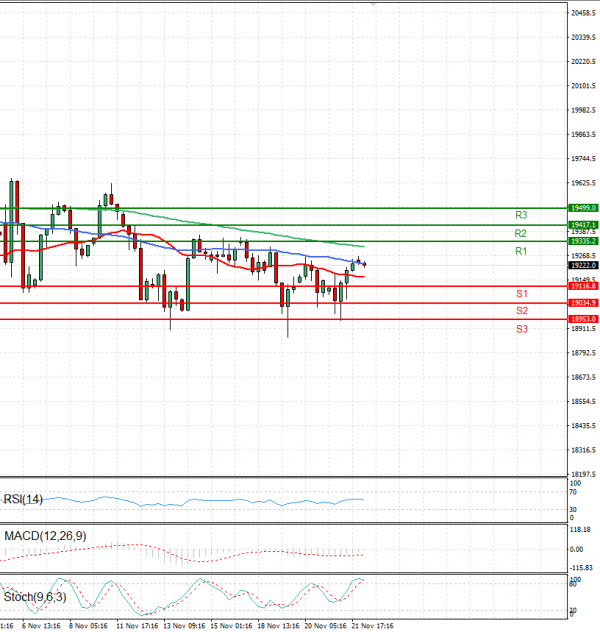Click the current price tag 19222.0
This screenshot has height=632, width=600.
coord(583,265)
